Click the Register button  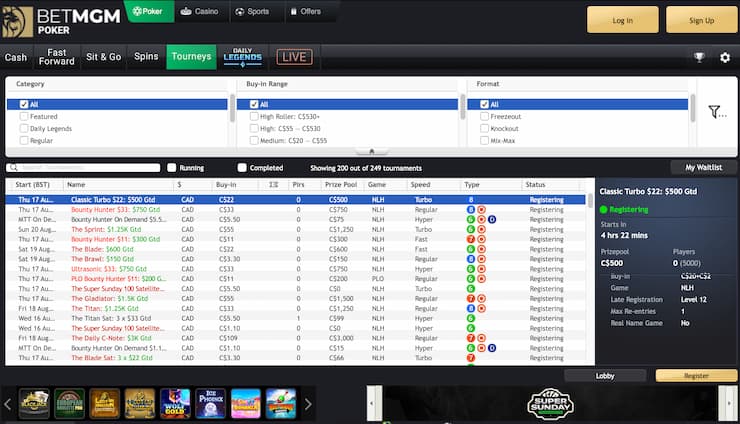tap(696, 376)
